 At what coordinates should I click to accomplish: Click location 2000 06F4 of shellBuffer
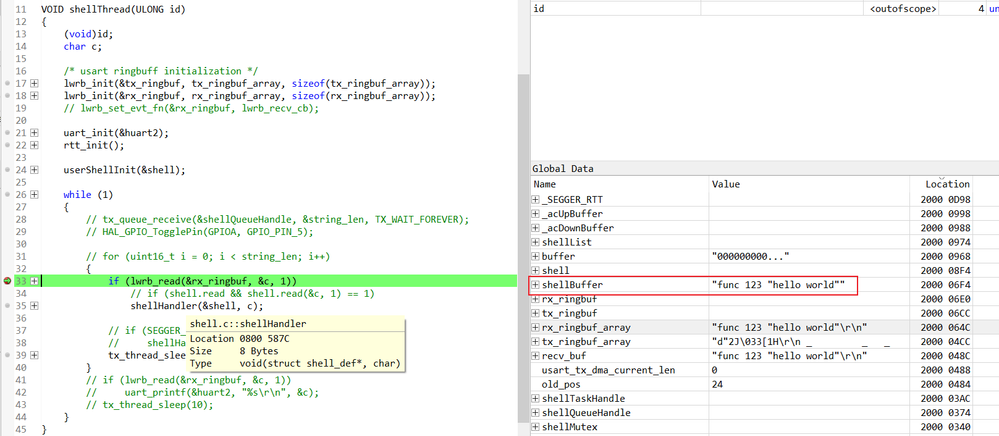(x=945, y=285)
